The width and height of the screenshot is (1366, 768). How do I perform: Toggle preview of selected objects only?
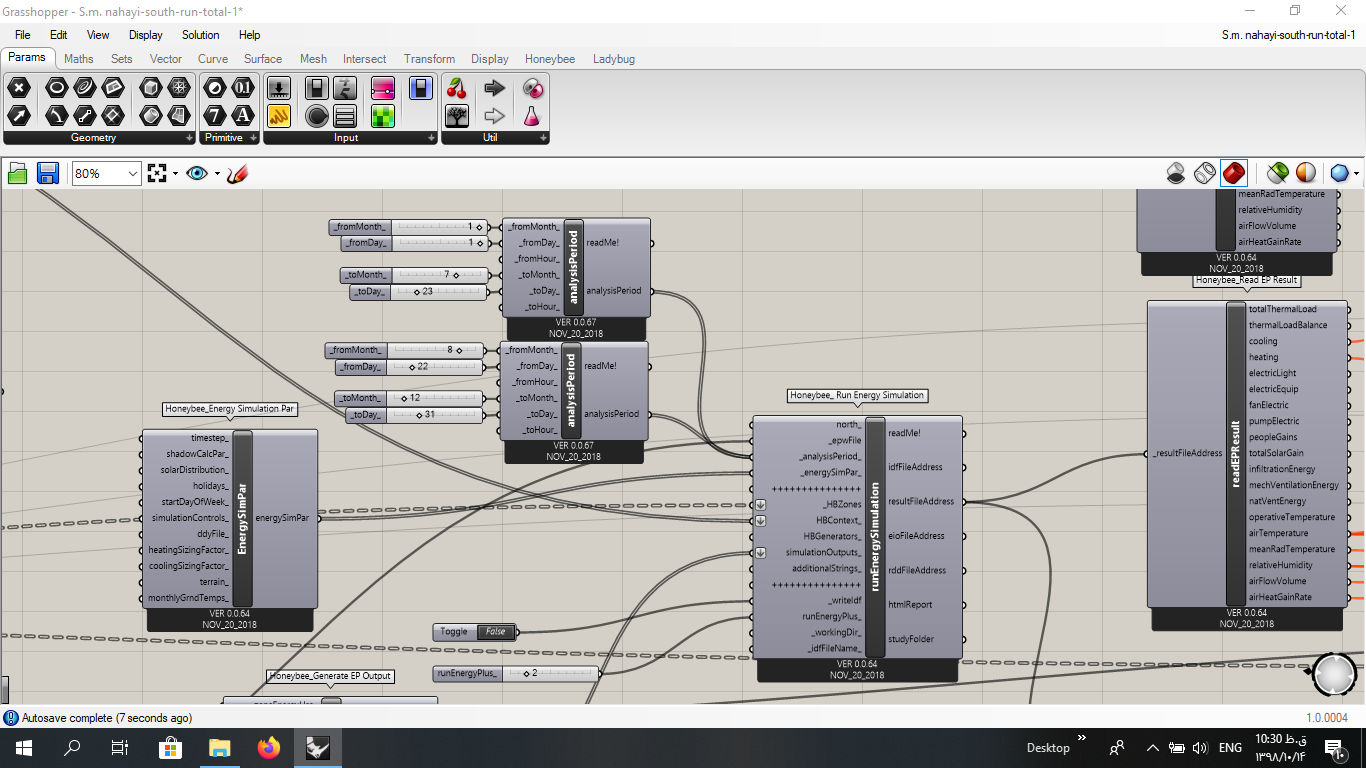(1277, 173)
